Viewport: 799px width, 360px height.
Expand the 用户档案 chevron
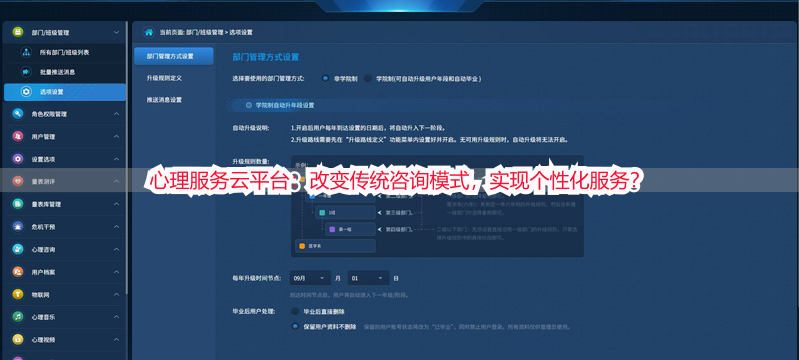click(116, 272)
